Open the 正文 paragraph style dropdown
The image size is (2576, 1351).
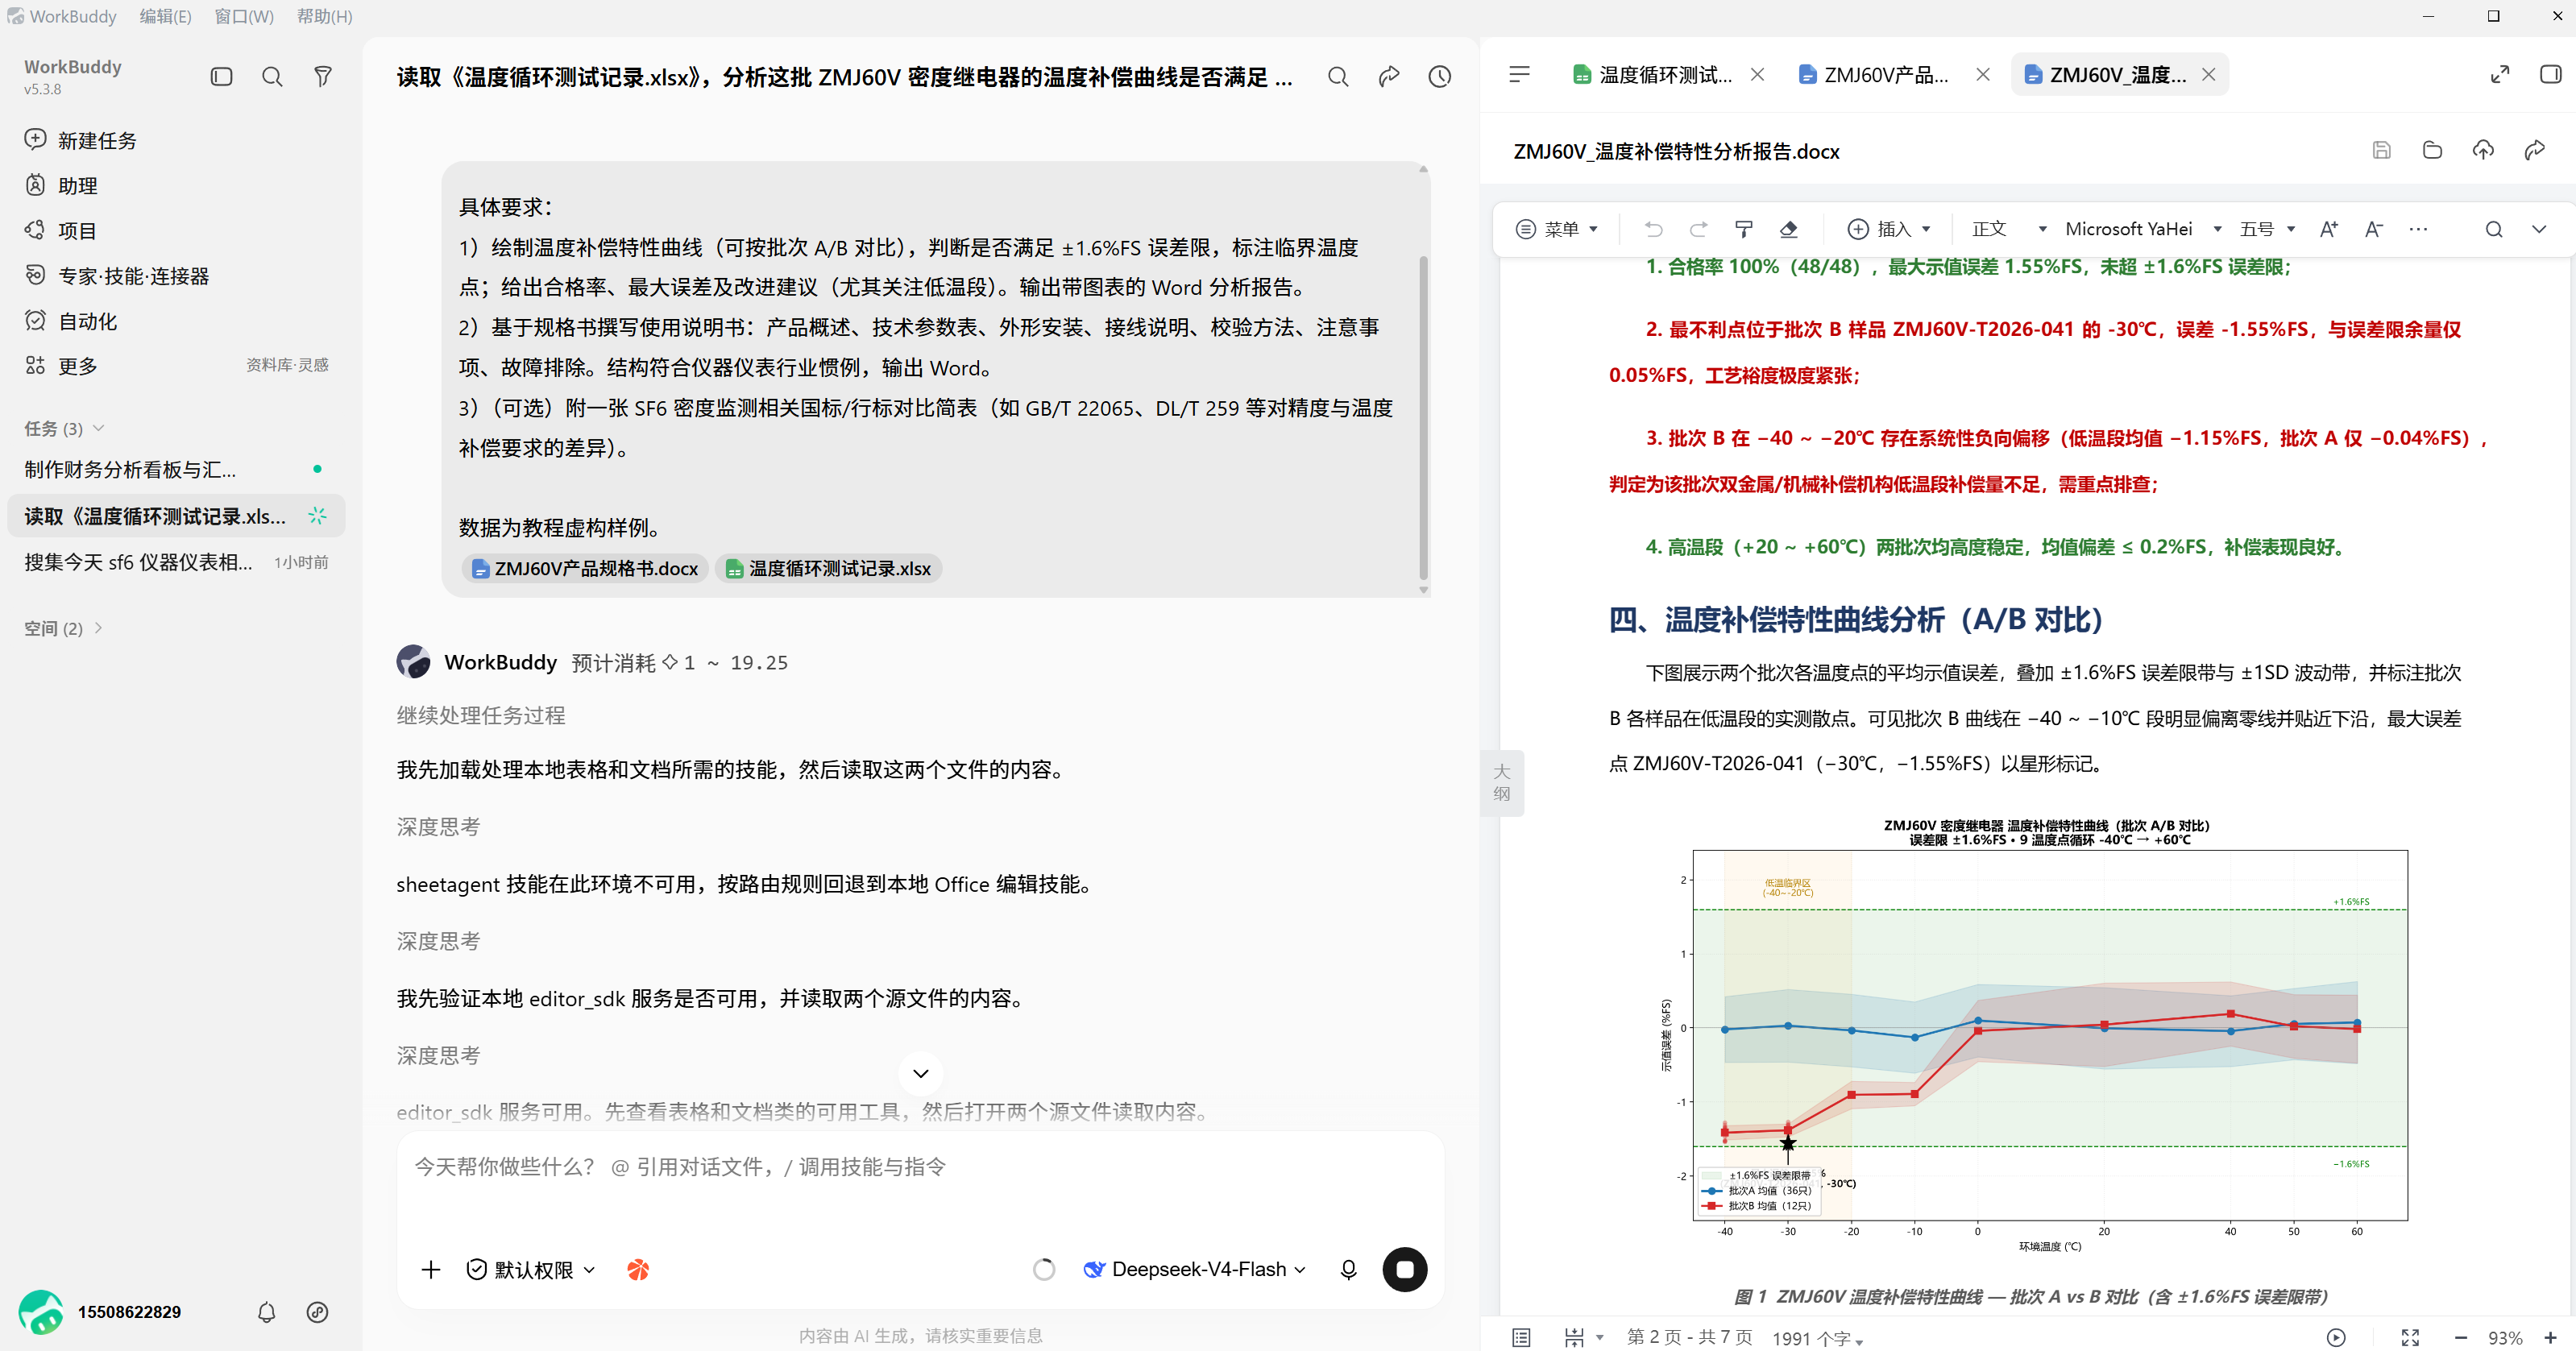click(2008, 229)
